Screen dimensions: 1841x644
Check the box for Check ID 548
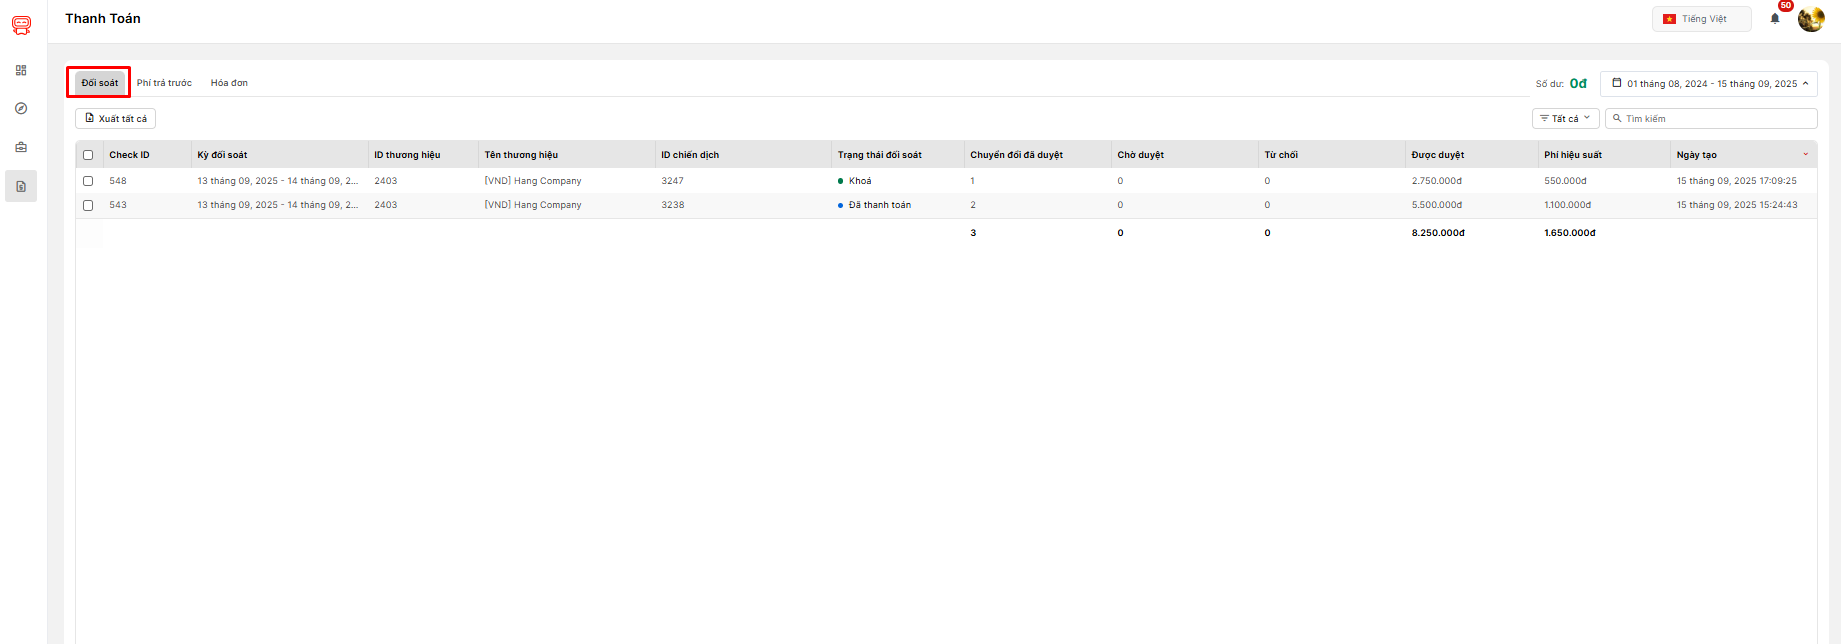point(88,181)
